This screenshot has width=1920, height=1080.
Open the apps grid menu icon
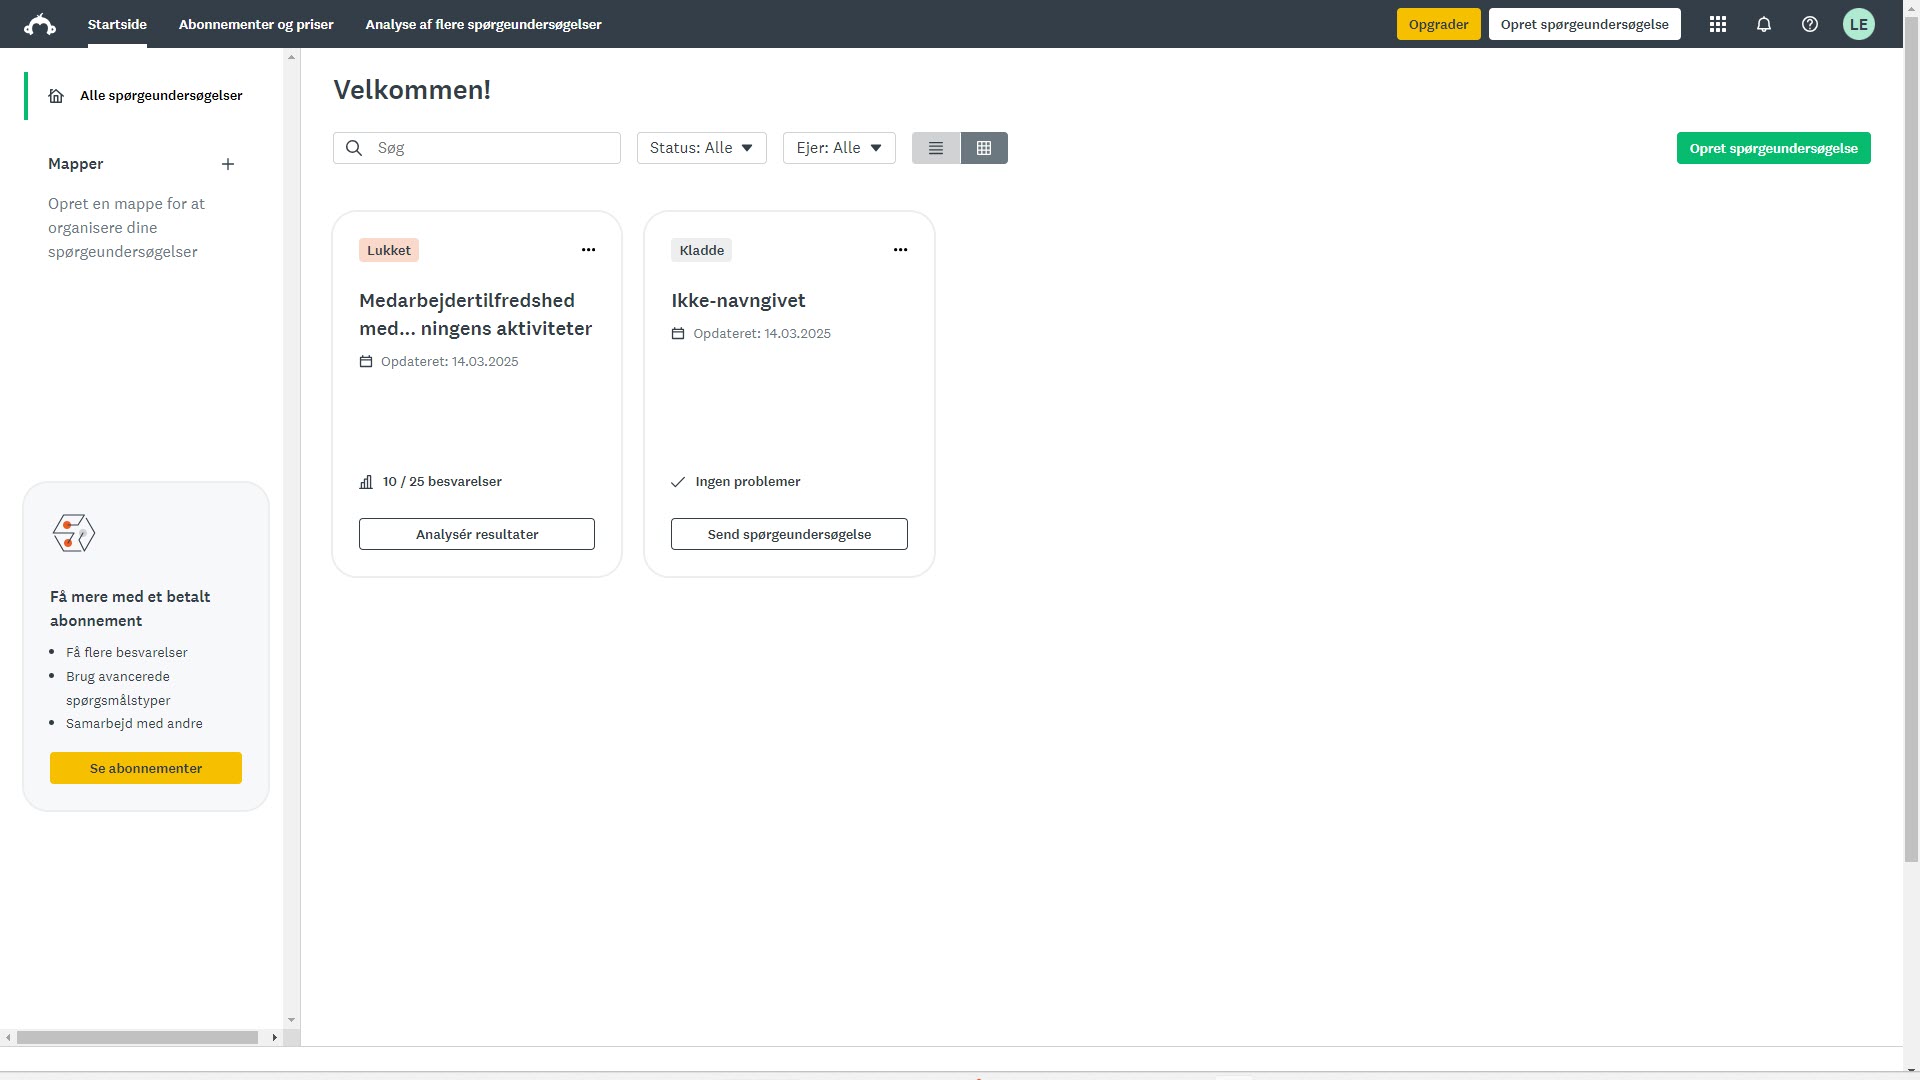click(x=1718, y=25)
